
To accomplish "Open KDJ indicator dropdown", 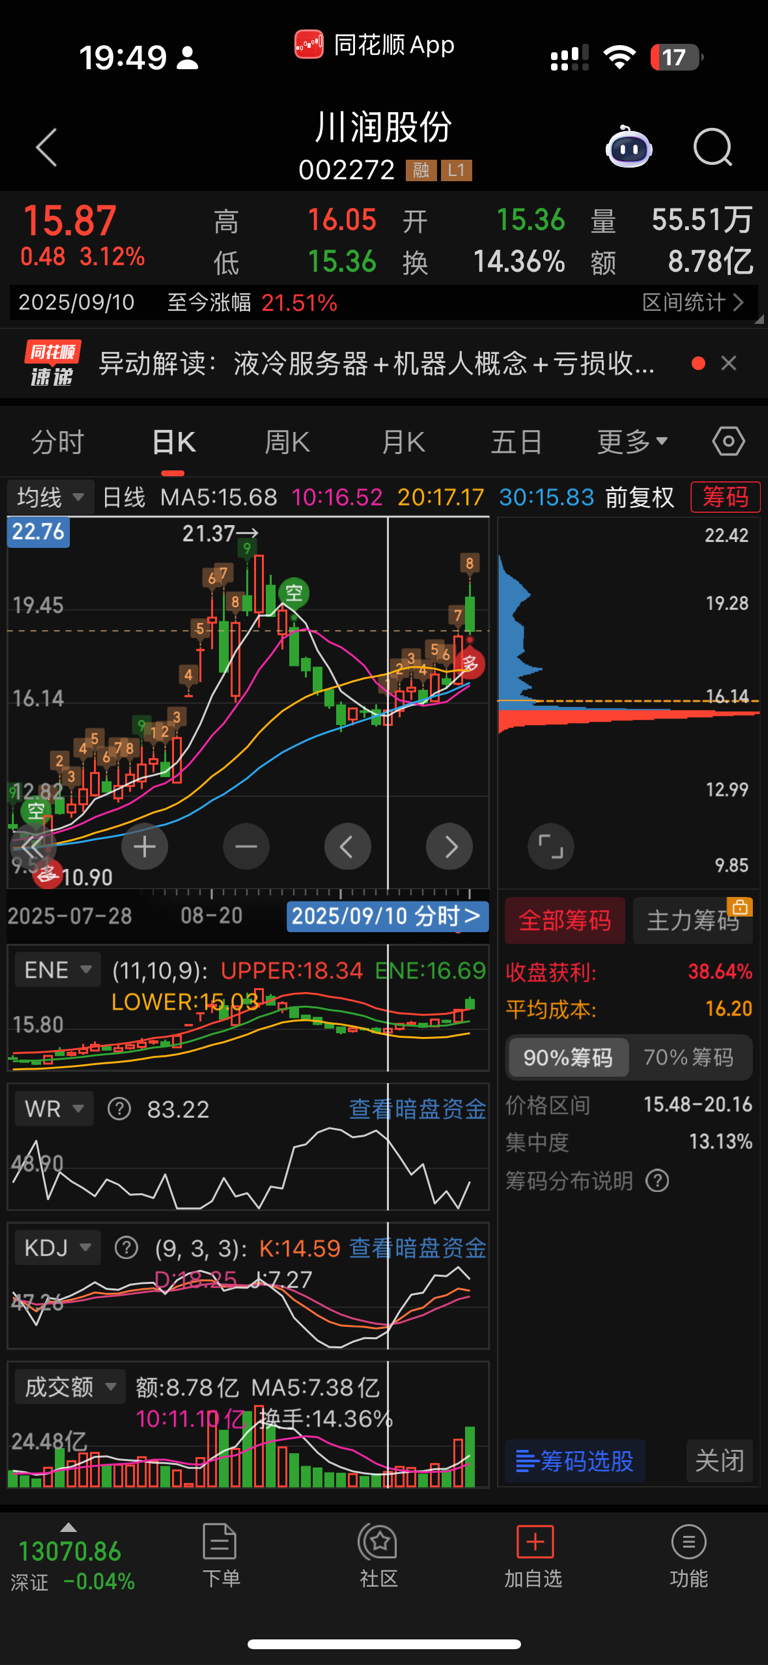I will point(57,1248).
